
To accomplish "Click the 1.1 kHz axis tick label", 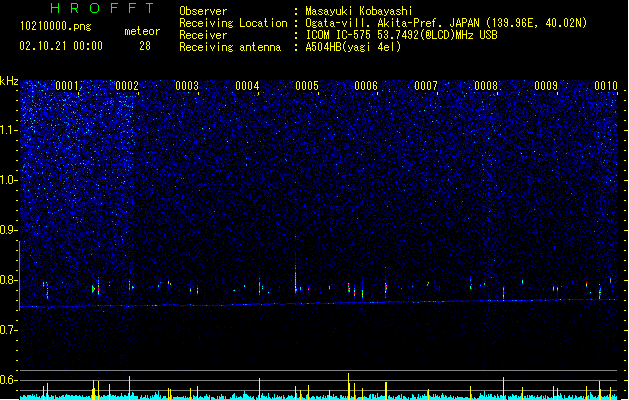I will 8,130.
